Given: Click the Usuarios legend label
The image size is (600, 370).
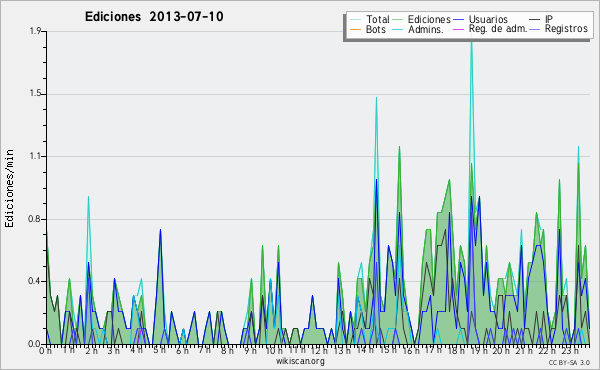Looking at the screenshot, I should 488,19.
